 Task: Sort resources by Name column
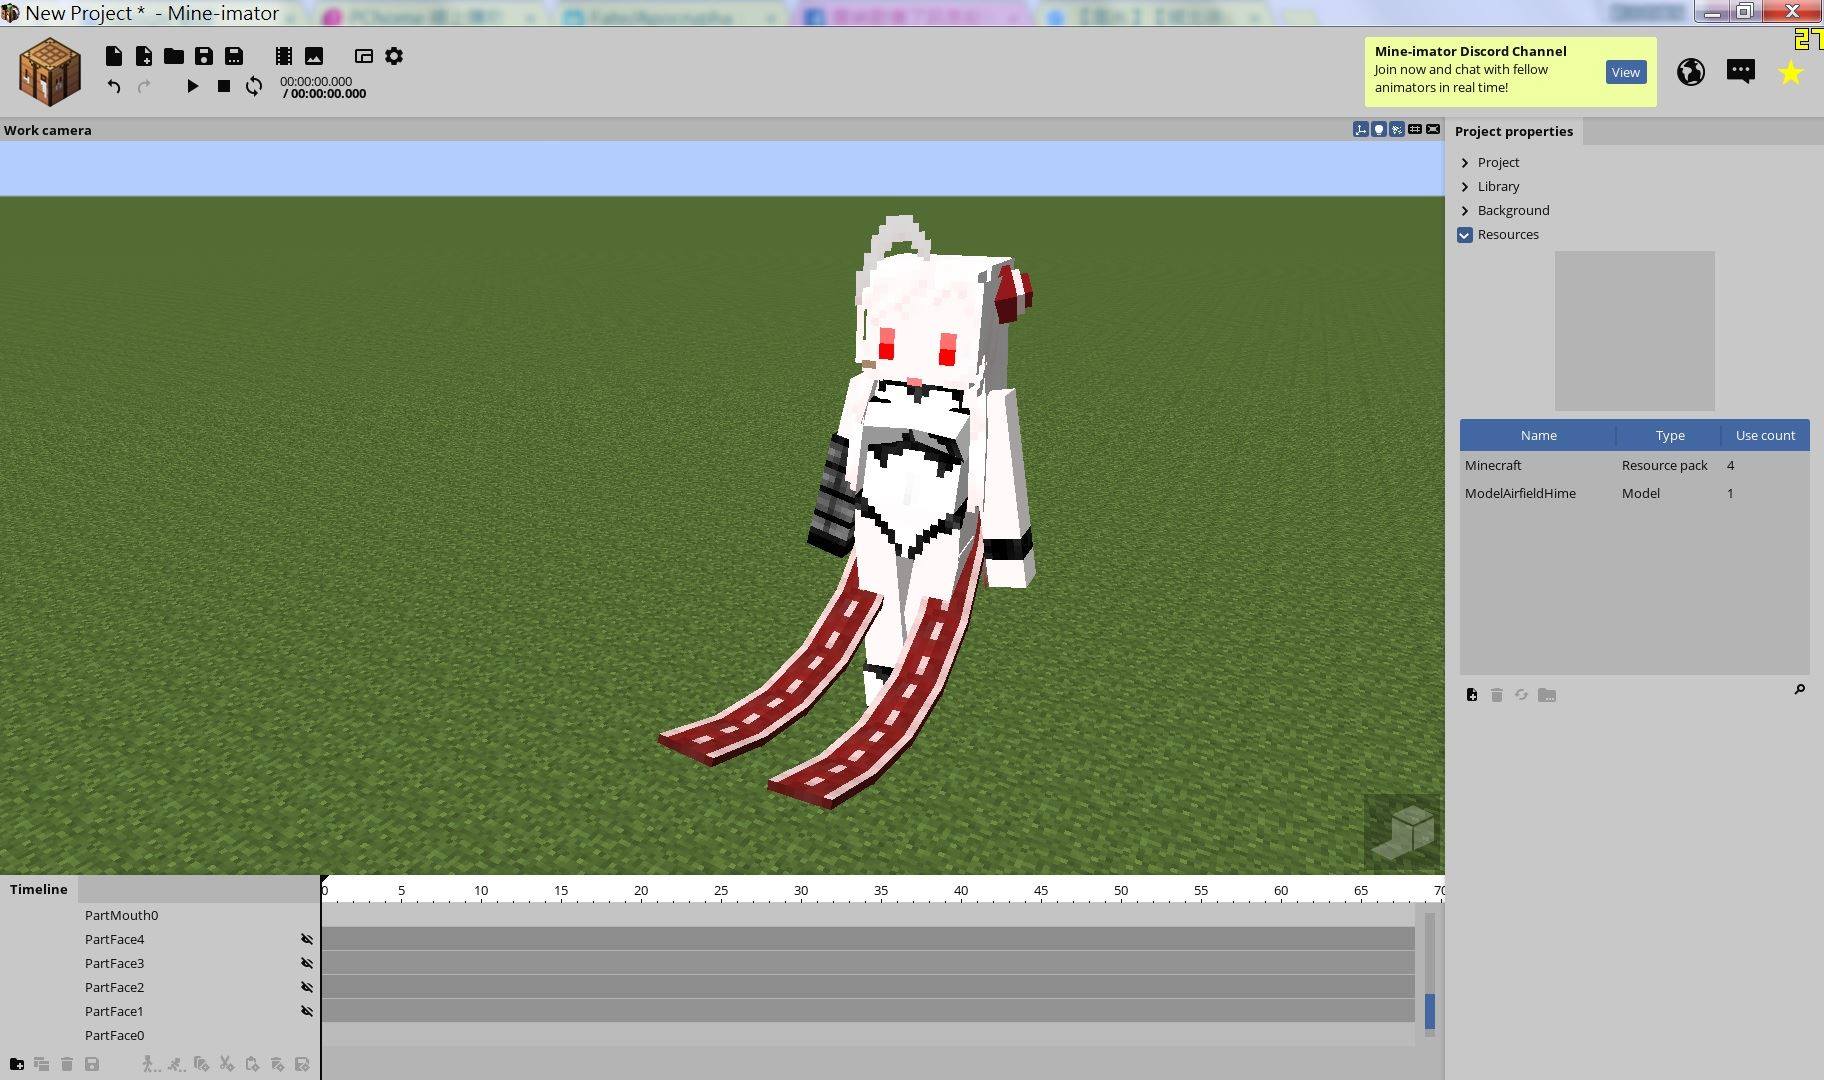click(x=1538, y=435)
